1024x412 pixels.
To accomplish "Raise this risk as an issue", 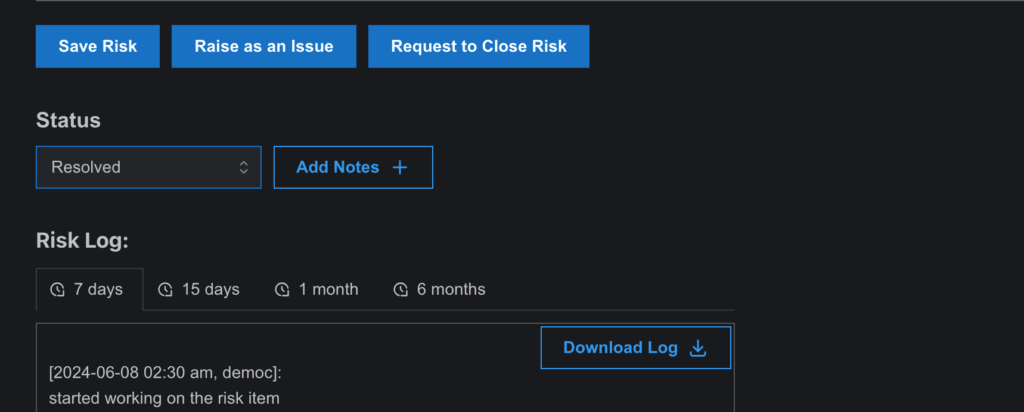I will pos(264,46).
